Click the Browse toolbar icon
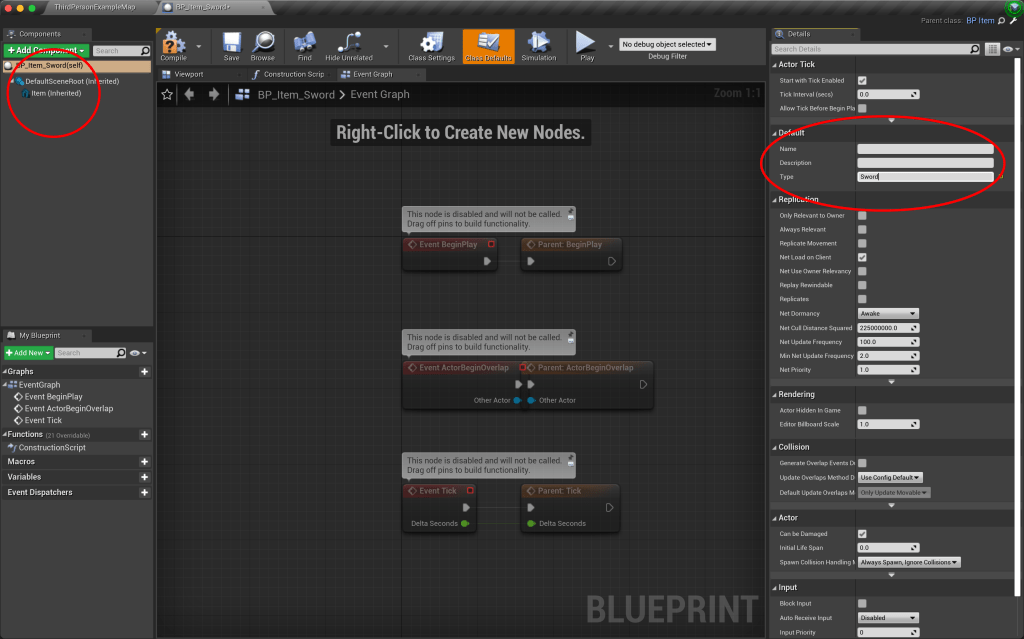1024x639 pixels. click(263, 45)
